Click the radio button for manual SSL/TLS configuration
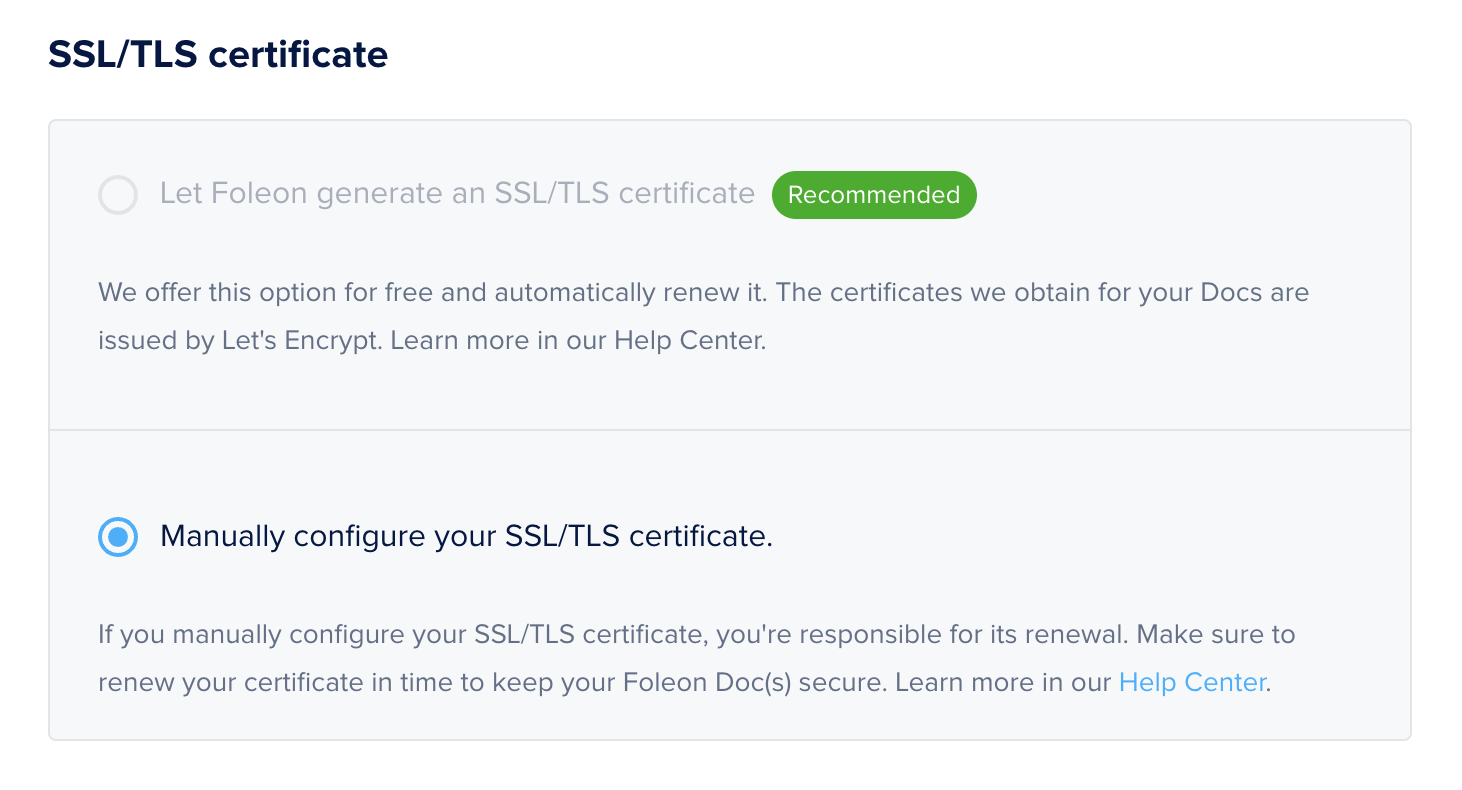The image size is (1462, 790). click(x=117, y=537)
